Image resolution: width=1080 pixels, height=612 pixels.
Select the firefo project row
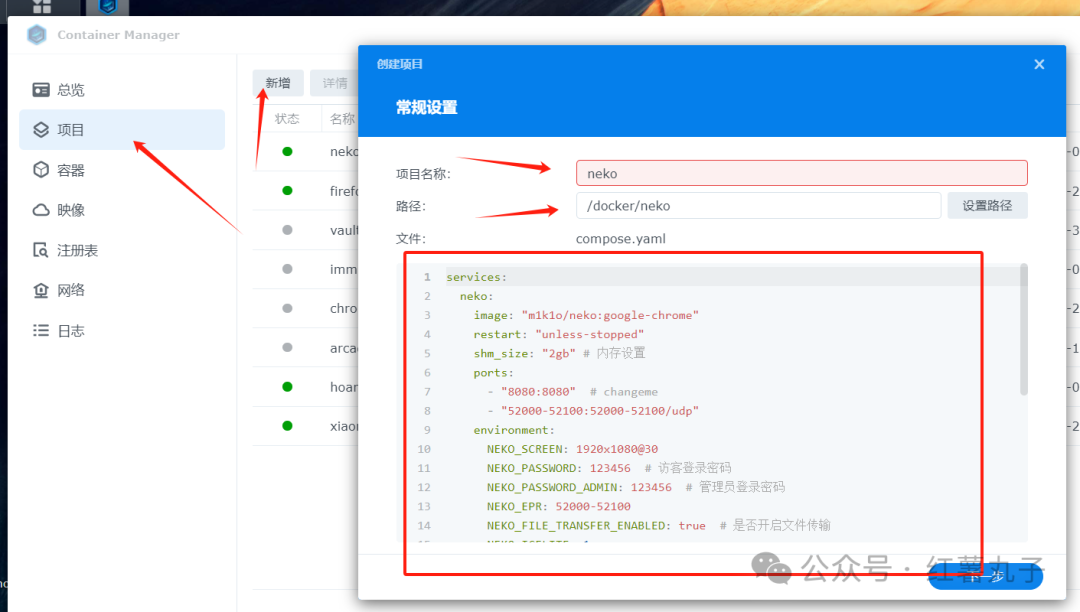306,191
